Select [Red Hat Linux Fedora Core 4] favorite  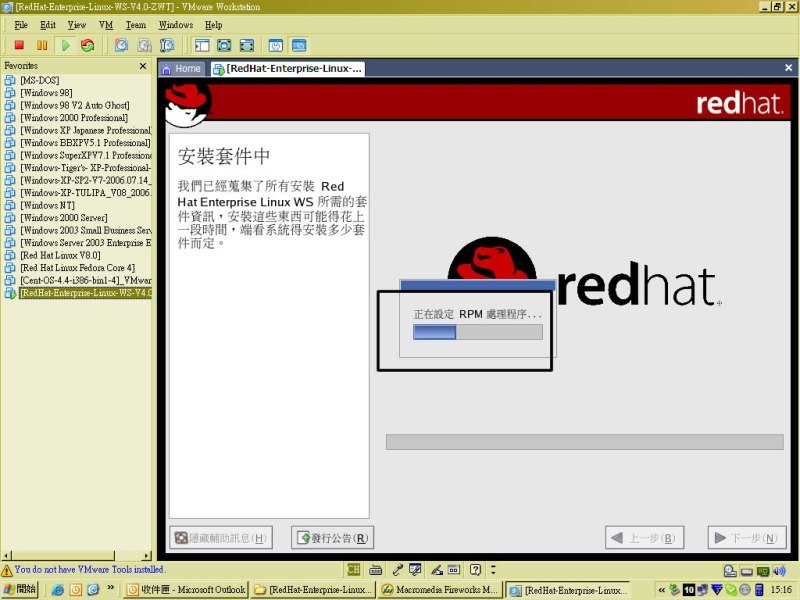[77, 268]
